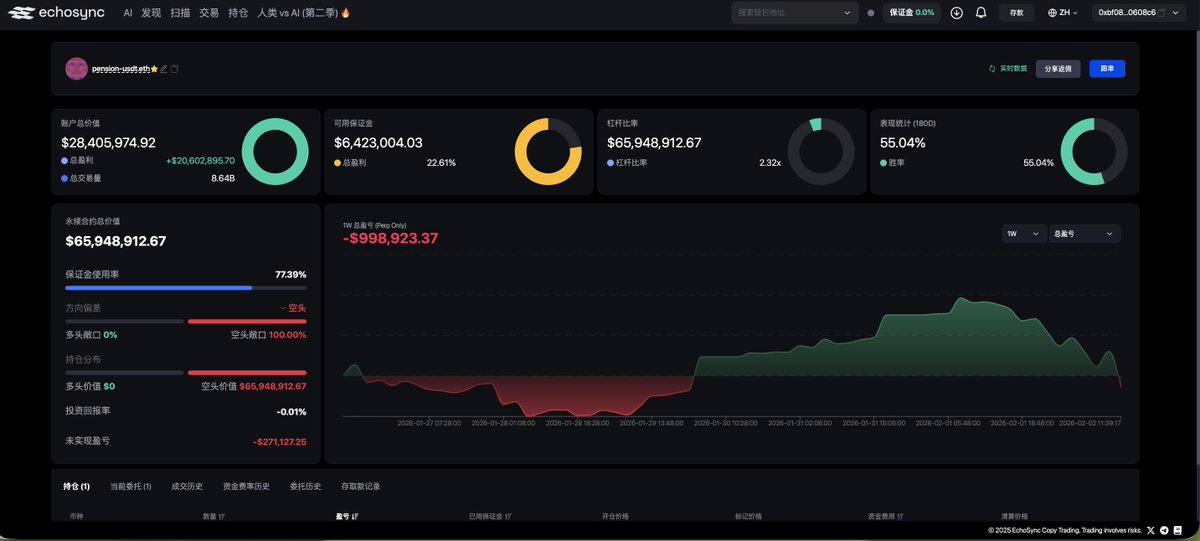The image size is (1200, 541).
Task: Click the 开仓价格 column header
Action: pos(615,516)
